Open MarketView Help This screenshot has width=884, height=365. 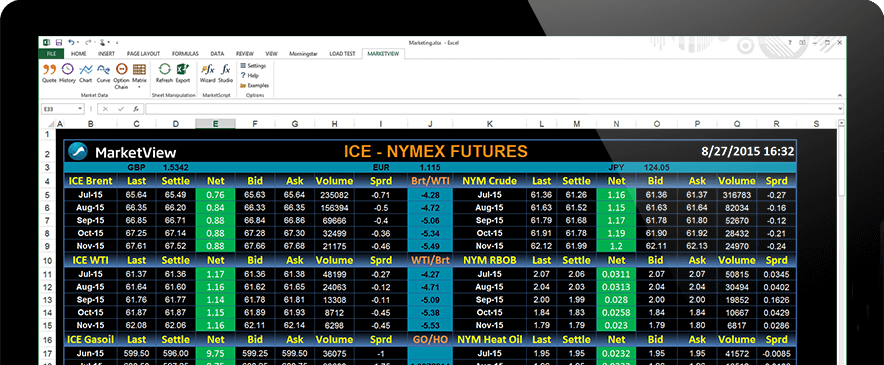[x=250, y=75]
